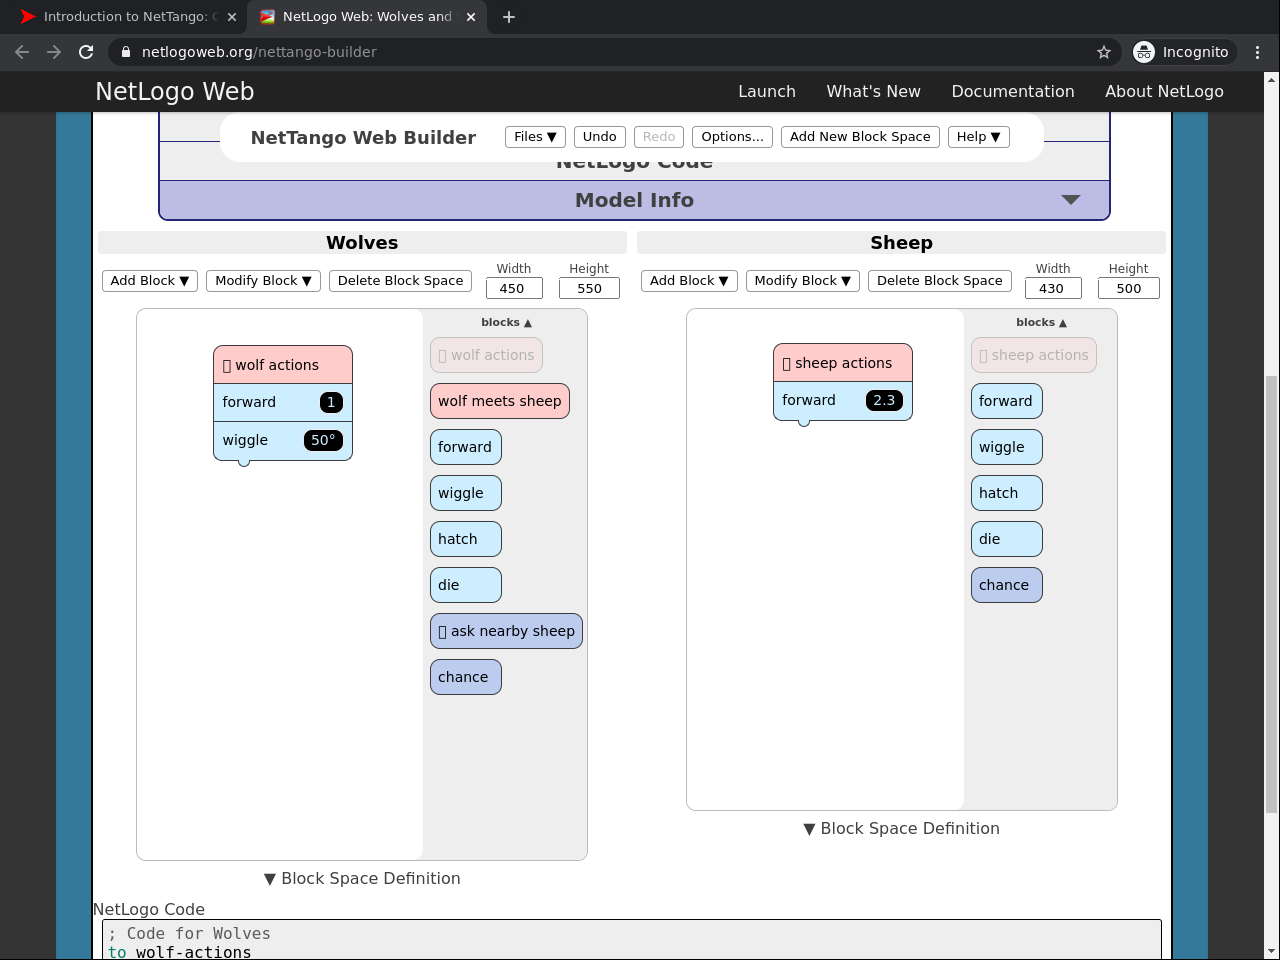Switch to the Introduction to NetTango tab
1280x960 pixels.
point(126,17)
